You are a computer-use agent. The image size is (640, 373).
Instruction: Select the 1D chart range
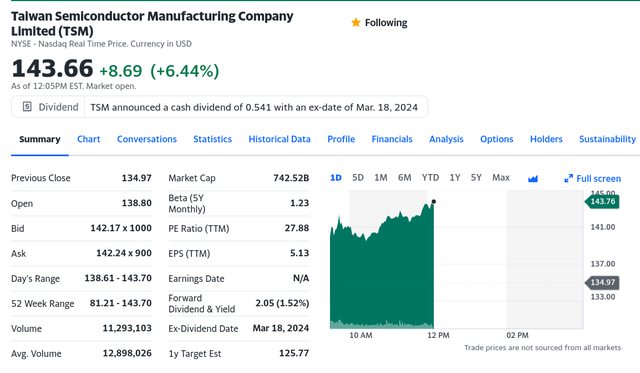pyautogui.click(x=336, y=178)
